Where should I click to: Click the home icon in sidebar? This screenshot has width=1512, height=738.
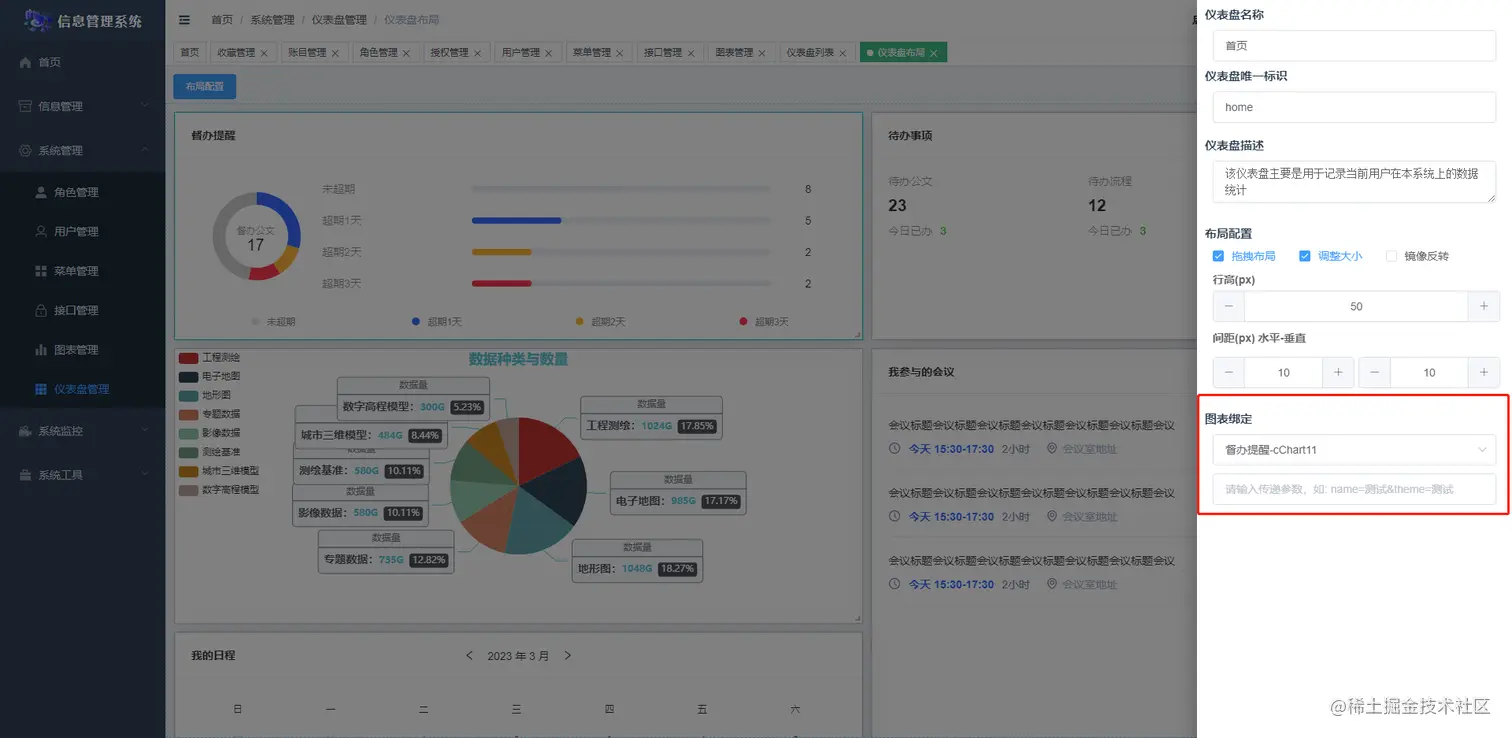point(26,62)
